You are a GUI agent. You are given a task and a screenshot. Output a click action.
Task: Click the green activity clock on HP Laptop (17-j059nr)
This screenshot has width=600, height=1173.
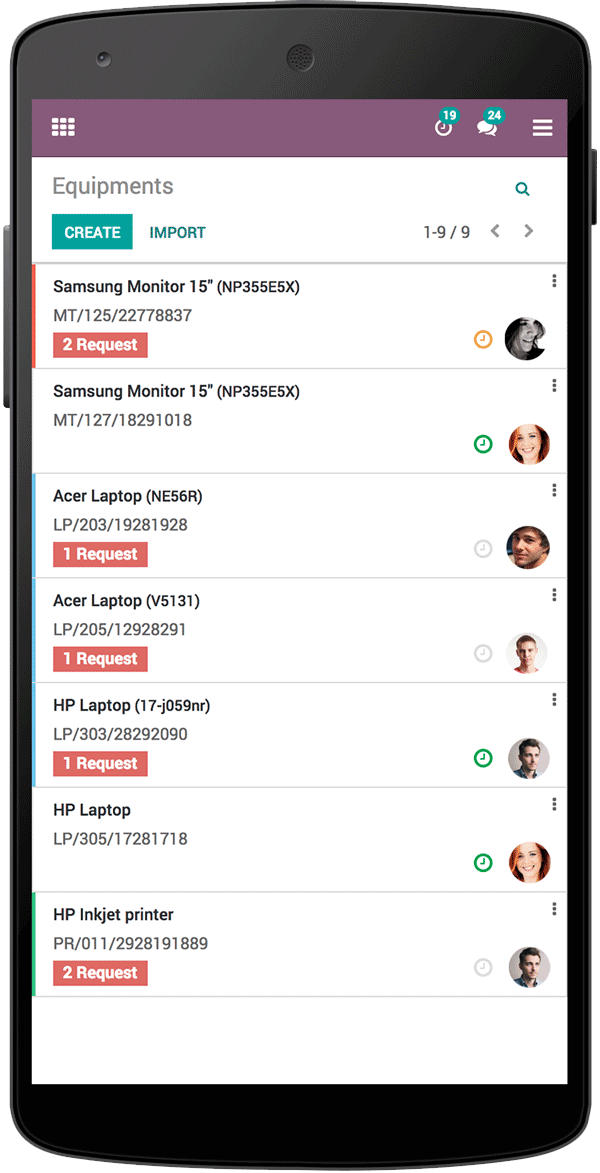(483, 759)
